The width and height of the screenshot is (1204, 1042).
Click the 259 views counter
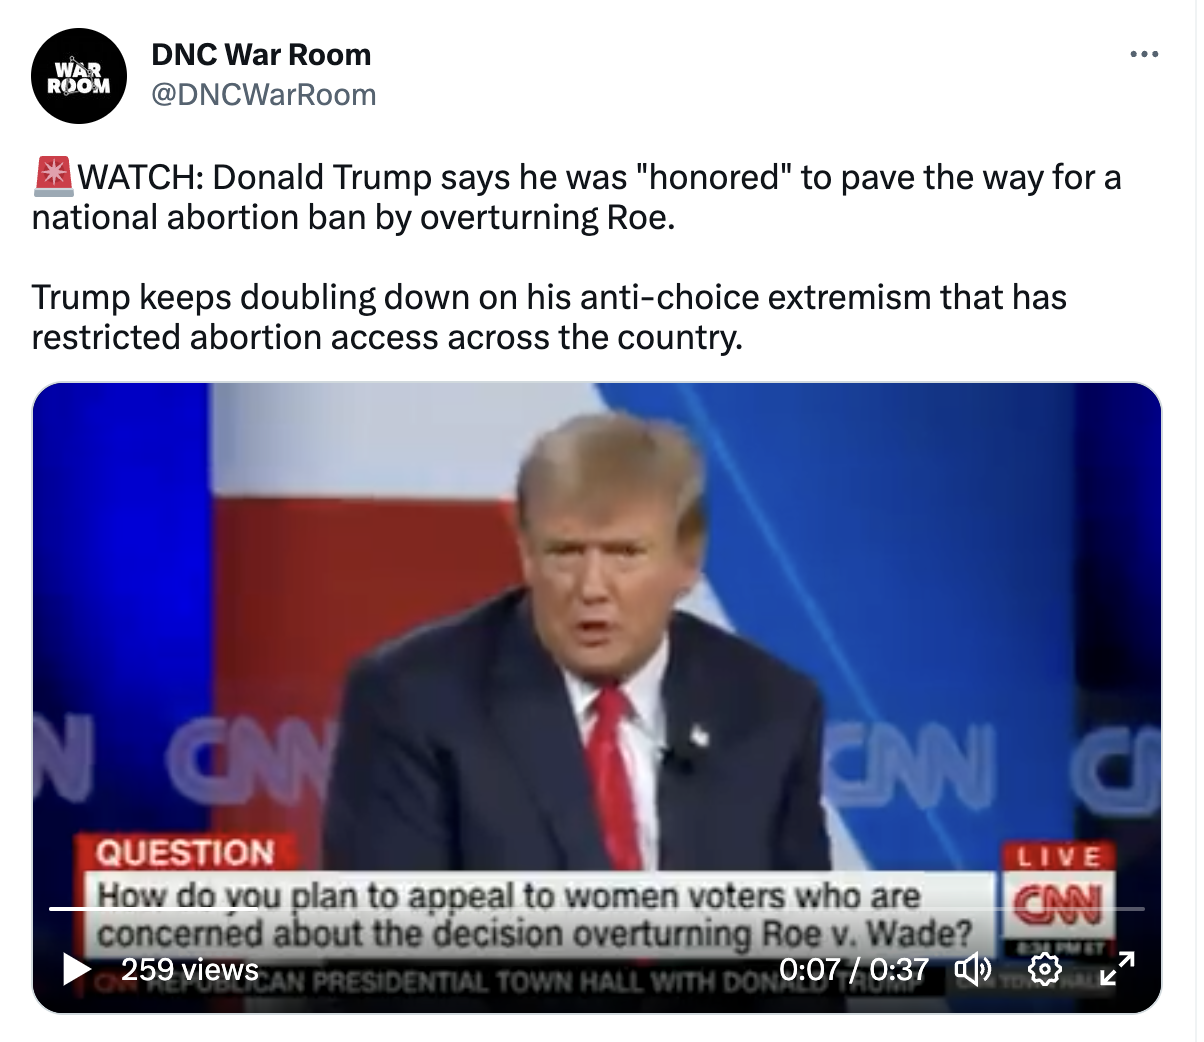pos(190,969)
